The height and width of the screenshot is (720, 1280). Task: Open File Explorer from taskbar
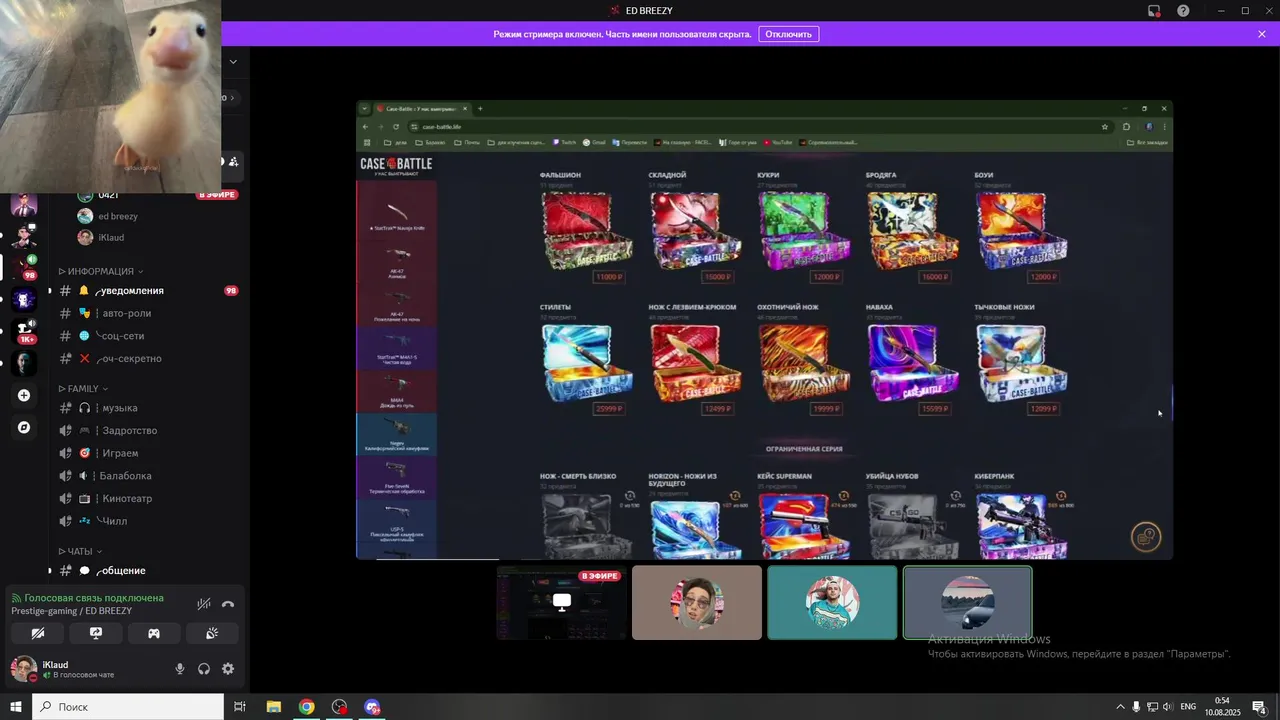point(273,707)
